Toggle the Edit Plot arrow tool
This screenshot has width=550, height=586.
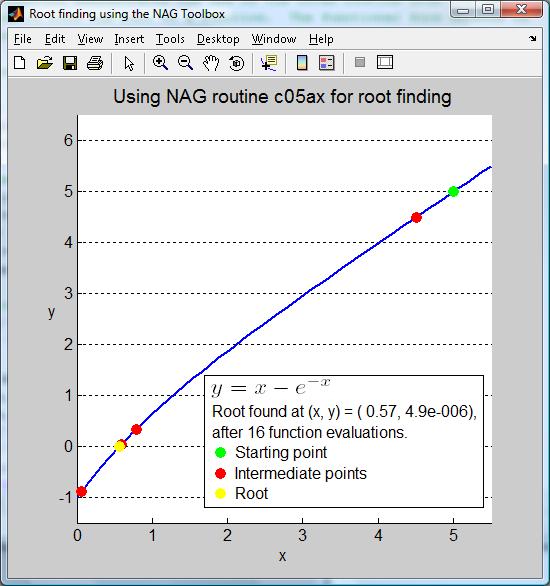129,63
